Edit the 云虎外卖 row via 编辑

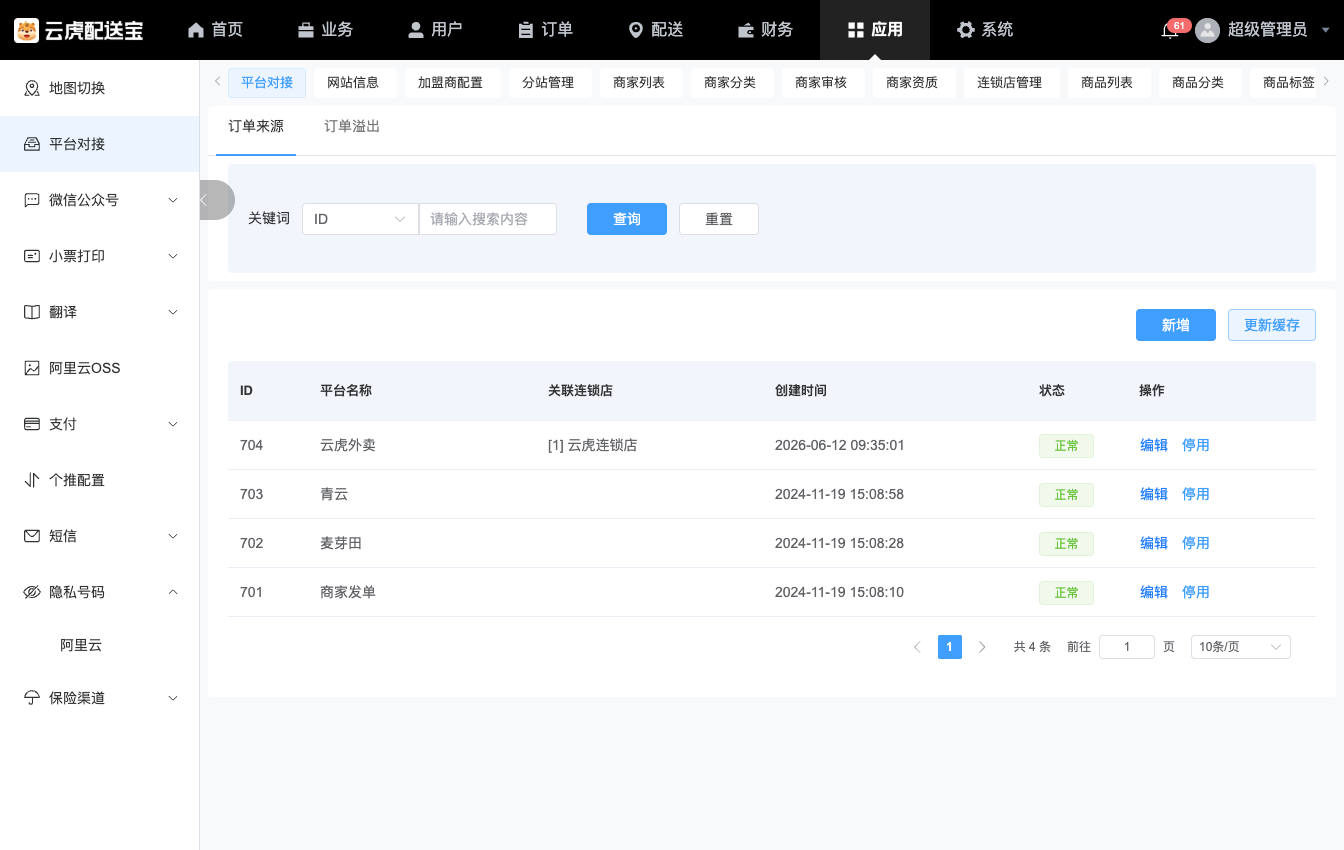pos(1154,445)
